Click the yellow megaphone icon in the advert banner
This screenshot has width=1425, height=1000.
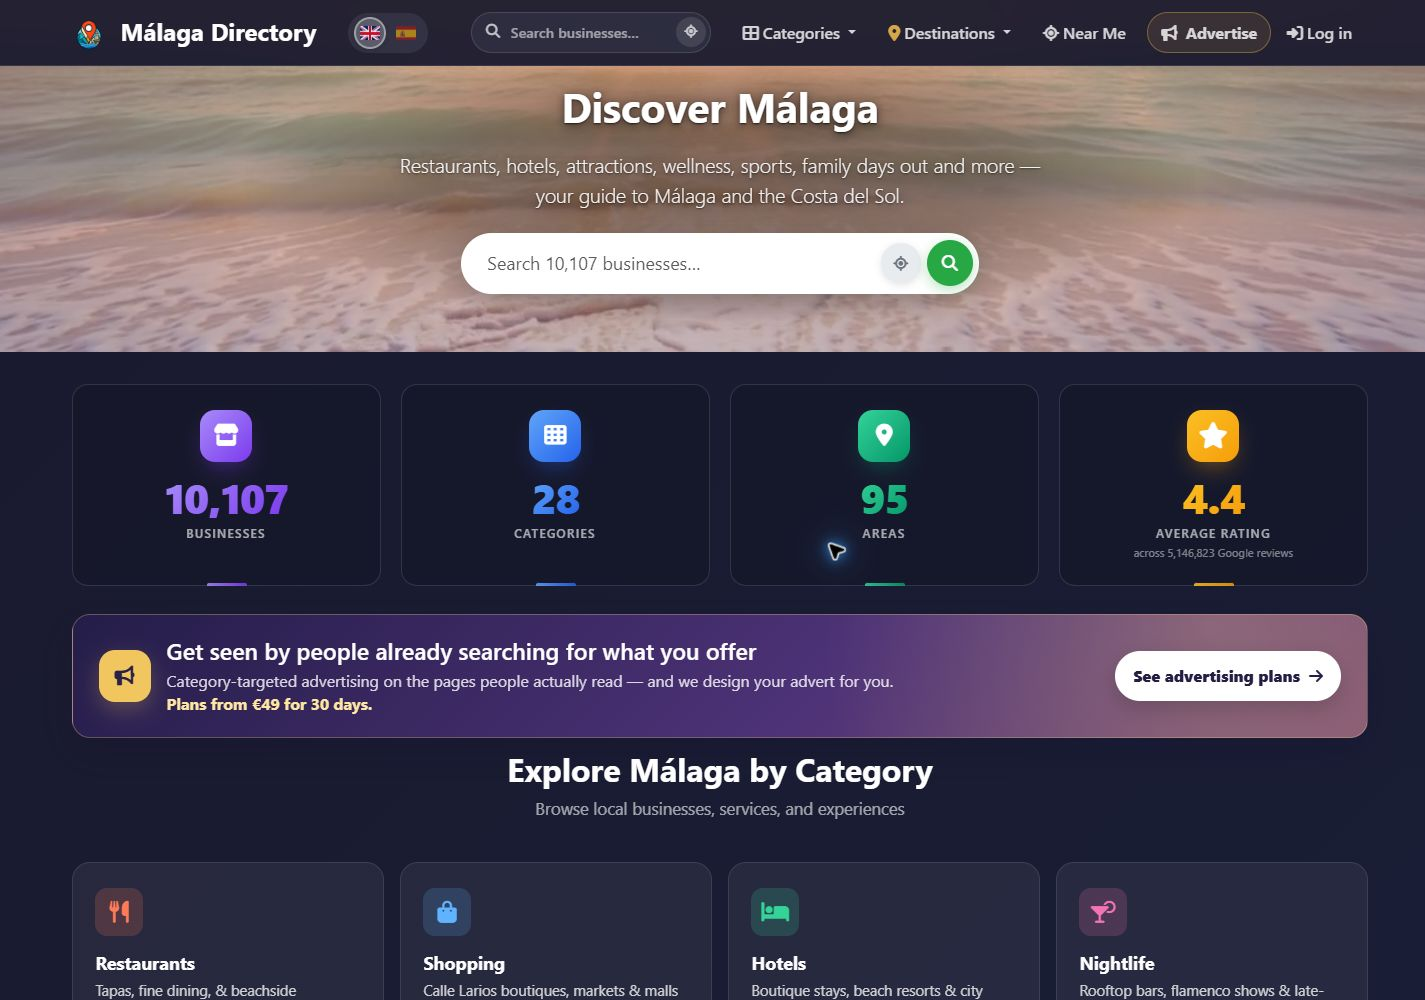[x=125, y=676]
